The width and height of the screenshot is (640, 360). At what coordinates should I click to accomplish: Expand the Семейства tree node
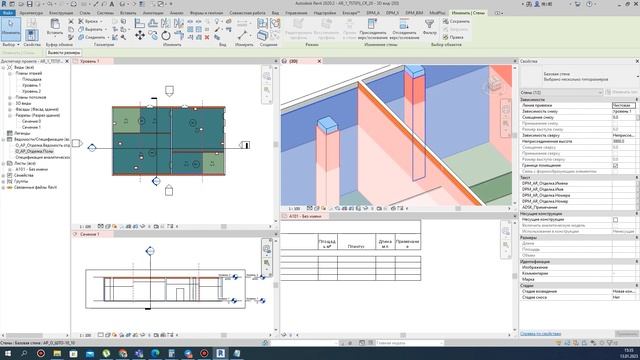(4, 175)
